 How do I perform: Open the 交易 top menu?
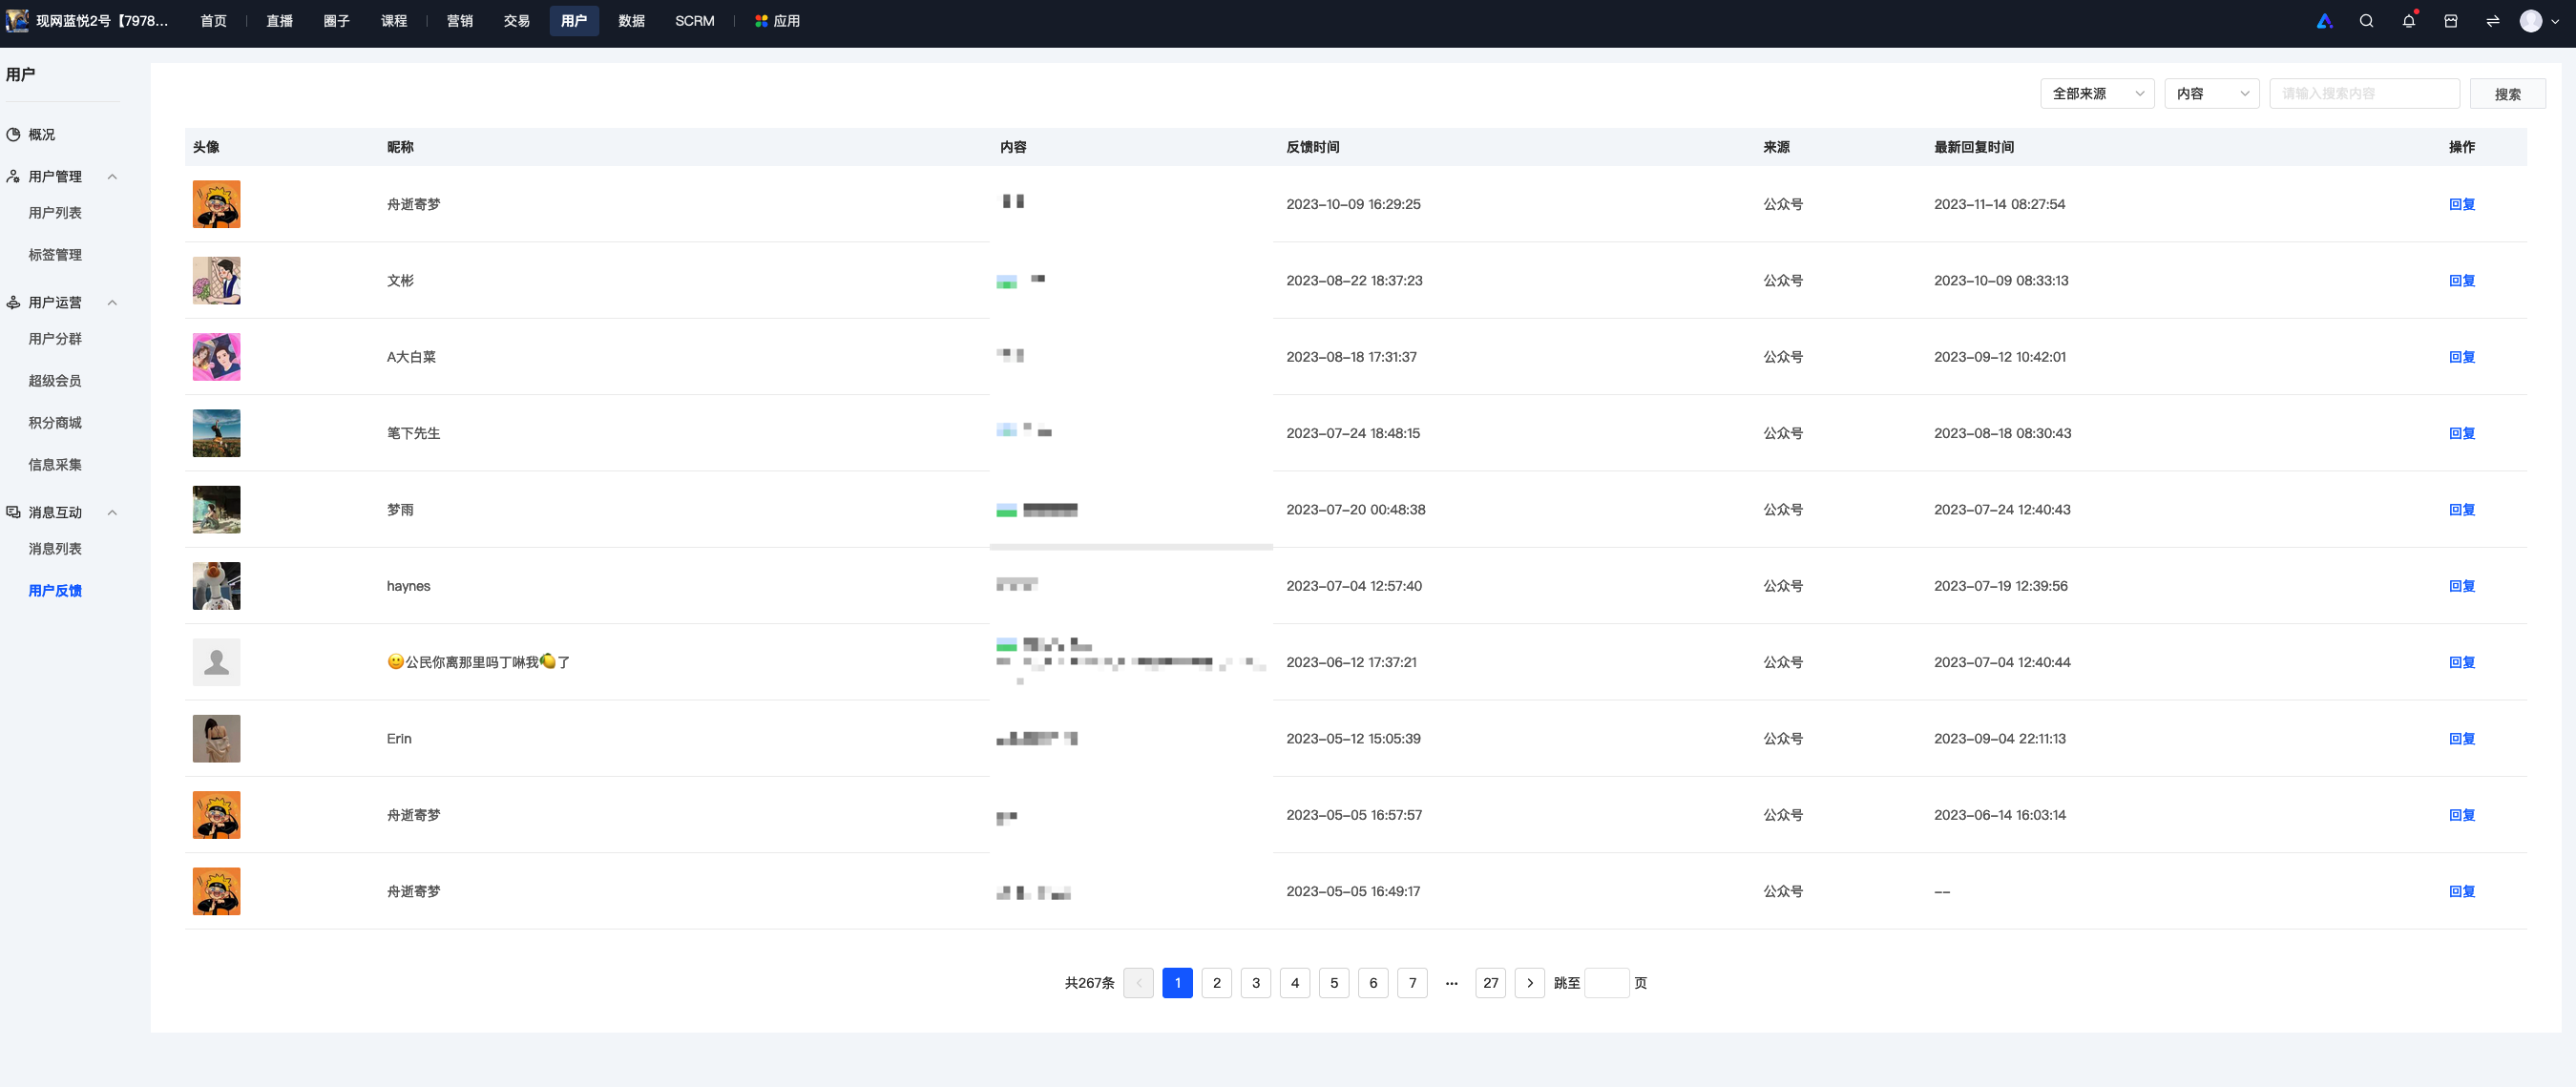pos(516,21)
